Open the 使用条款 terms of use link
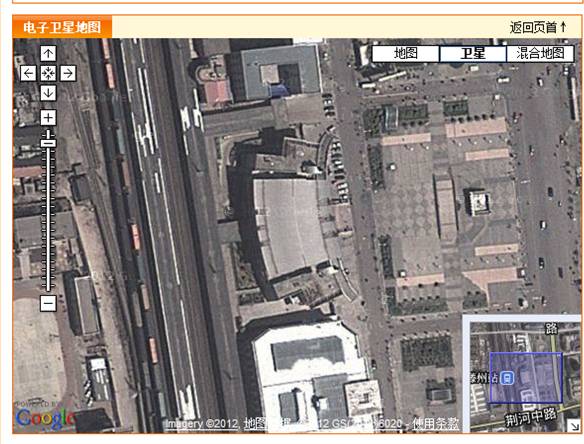 click(x=435, y=424)
